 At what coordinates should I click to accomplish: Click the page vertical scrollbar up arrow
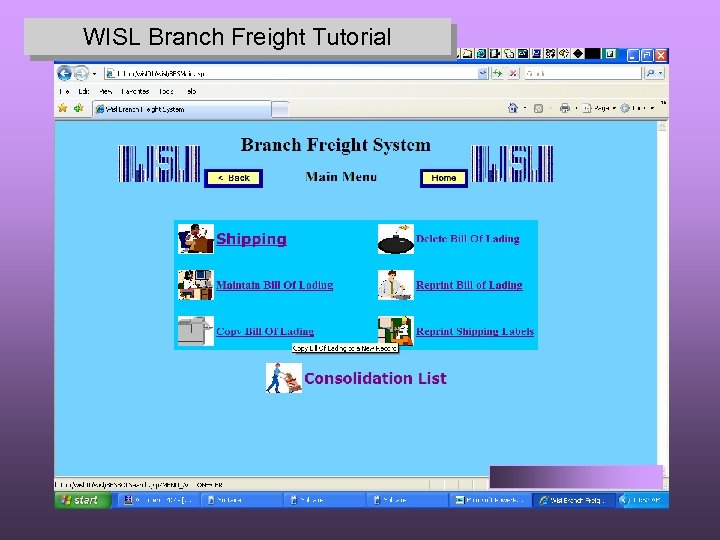[662, 126]
